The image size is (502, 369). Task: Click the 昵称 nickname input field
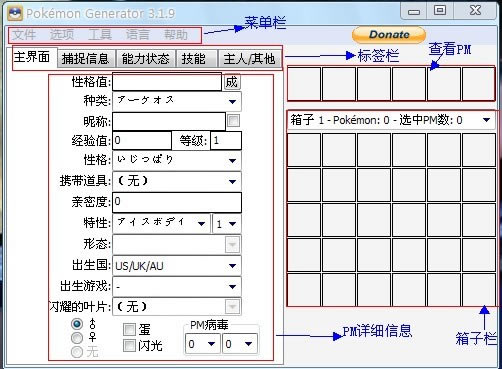pyautogui.click(x=169, y=121)
